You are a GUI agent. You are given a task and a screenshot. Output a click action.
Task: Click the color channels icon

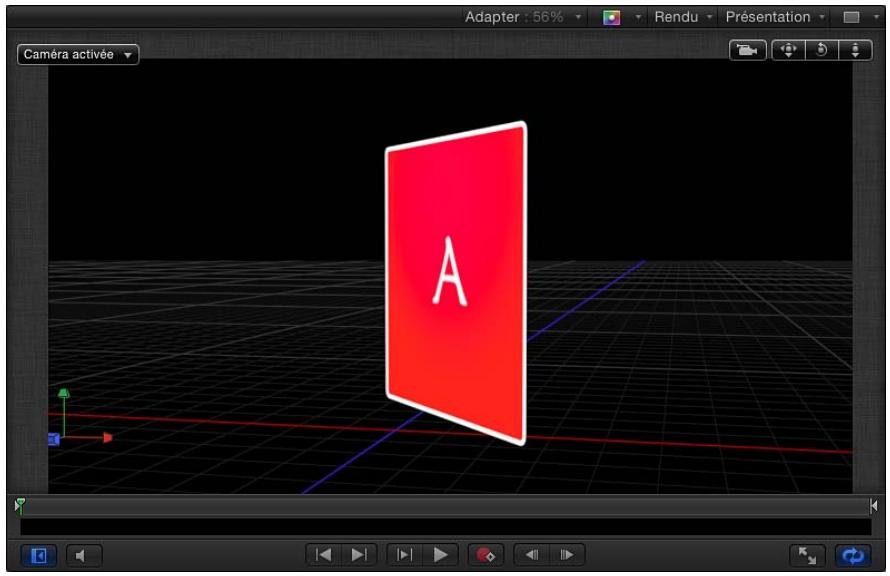click(x=611, y=18)
